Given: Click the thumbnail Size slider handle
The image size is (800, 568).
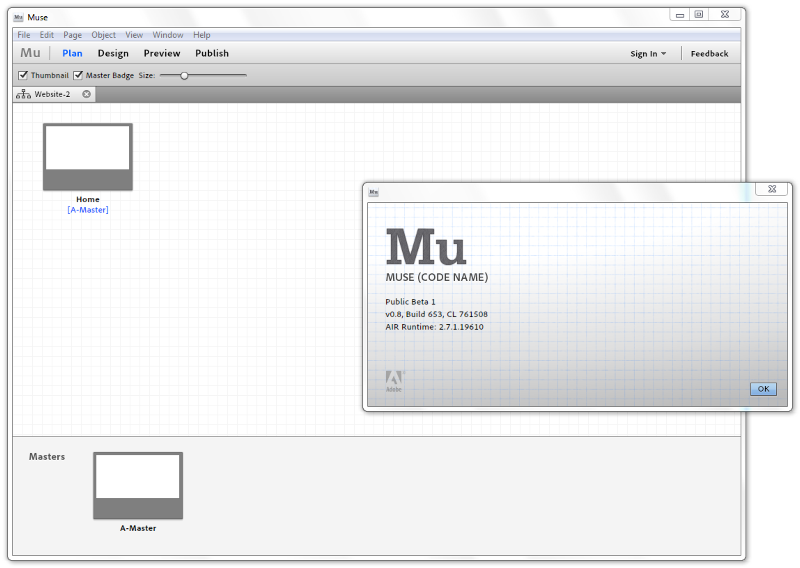Looking at the screenshot, I should pyautogui.click(x=184, y=76).
